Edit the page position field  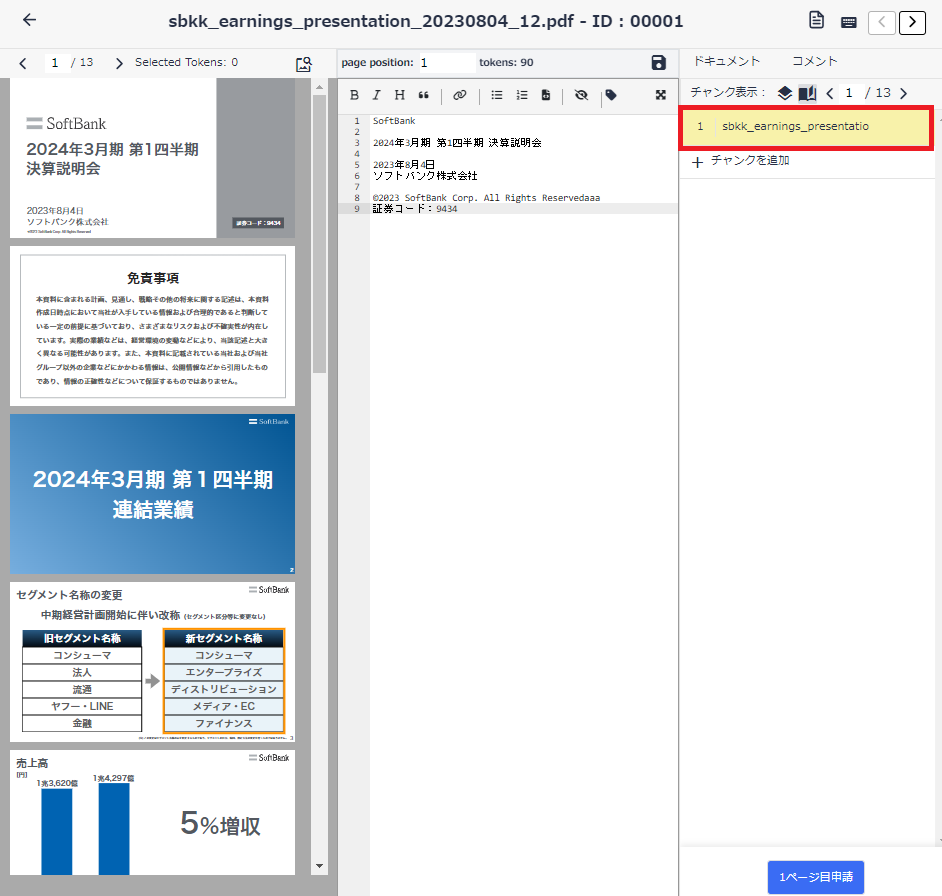447,62
